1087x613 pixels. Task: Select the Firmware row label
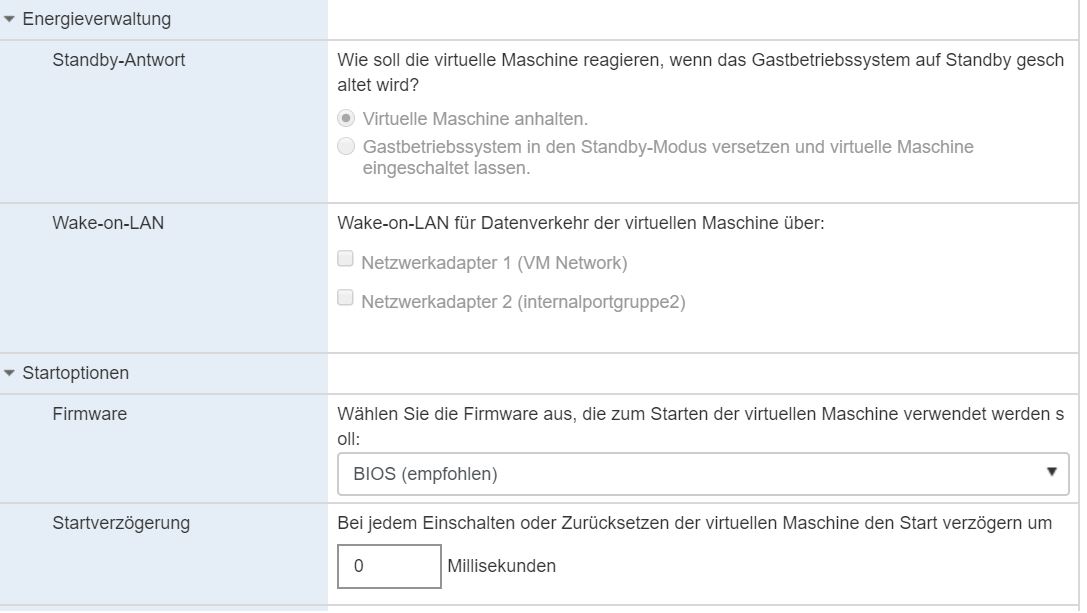[89, 413]
